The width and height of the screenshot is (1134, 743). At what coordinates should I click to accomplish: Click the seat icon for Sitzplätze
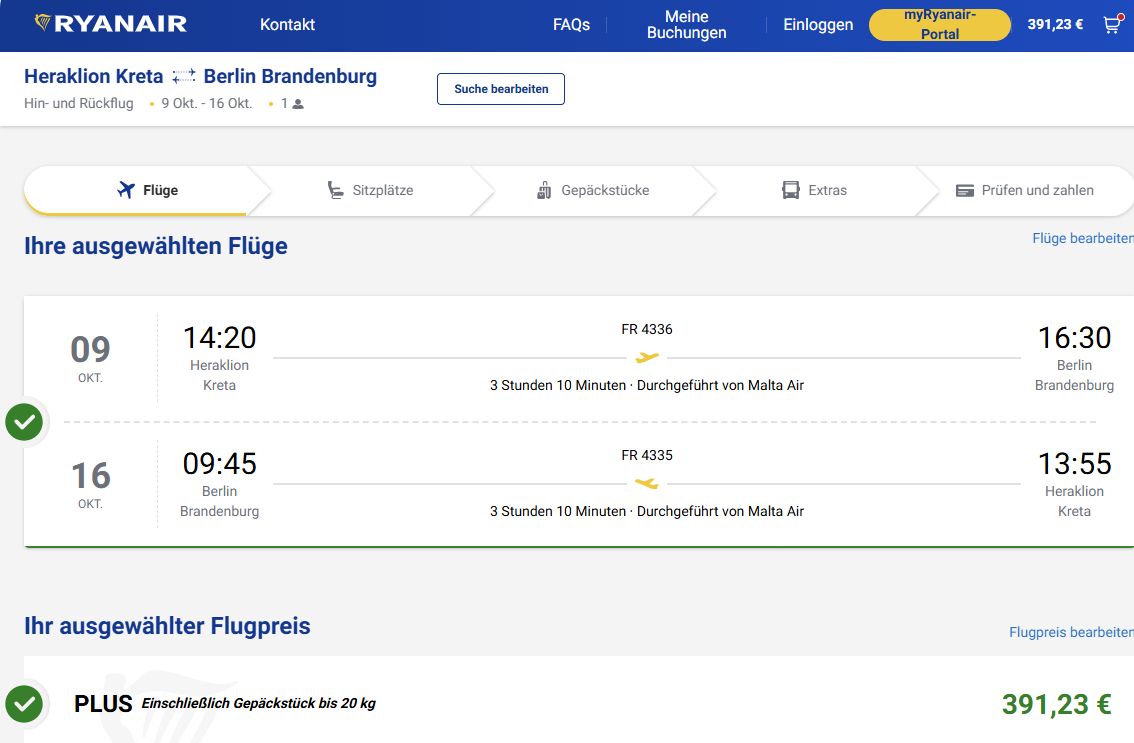(336, 190)
